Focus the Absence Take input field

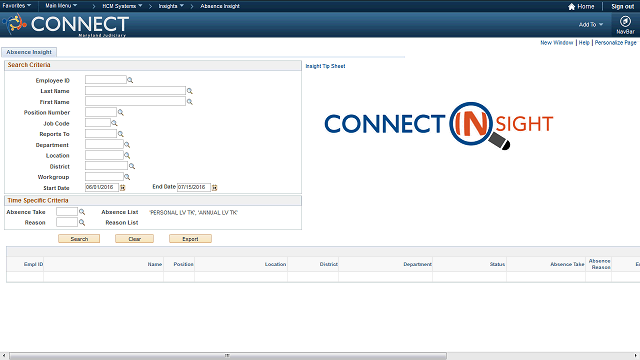point(67,211)
